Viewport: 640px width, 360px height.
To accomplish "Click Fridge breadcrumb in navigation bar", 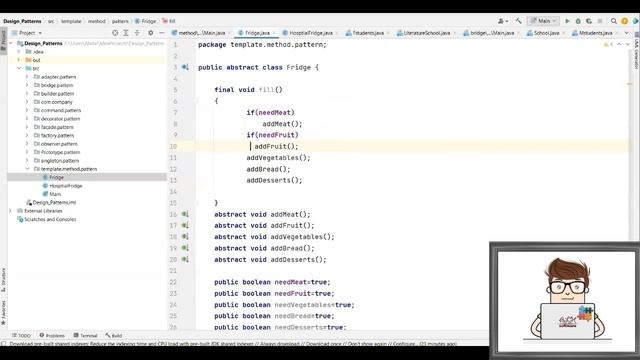I will [x=146, y=21].
